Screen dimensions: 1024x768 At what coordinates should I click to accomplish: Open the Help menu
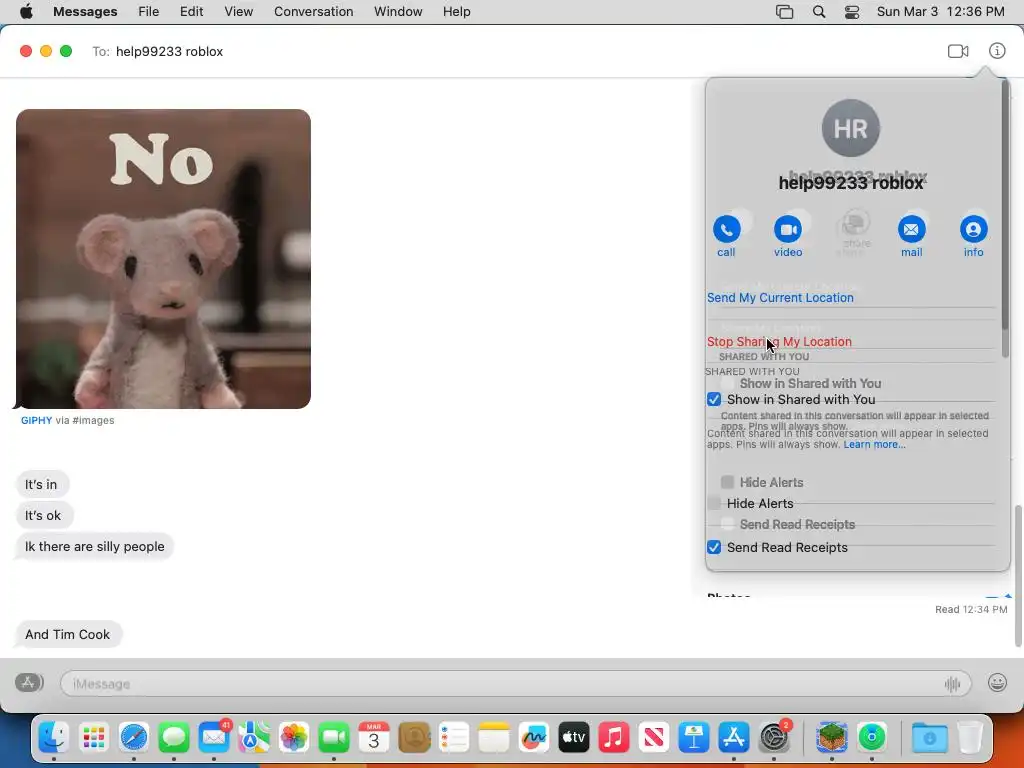pos(456,12)
